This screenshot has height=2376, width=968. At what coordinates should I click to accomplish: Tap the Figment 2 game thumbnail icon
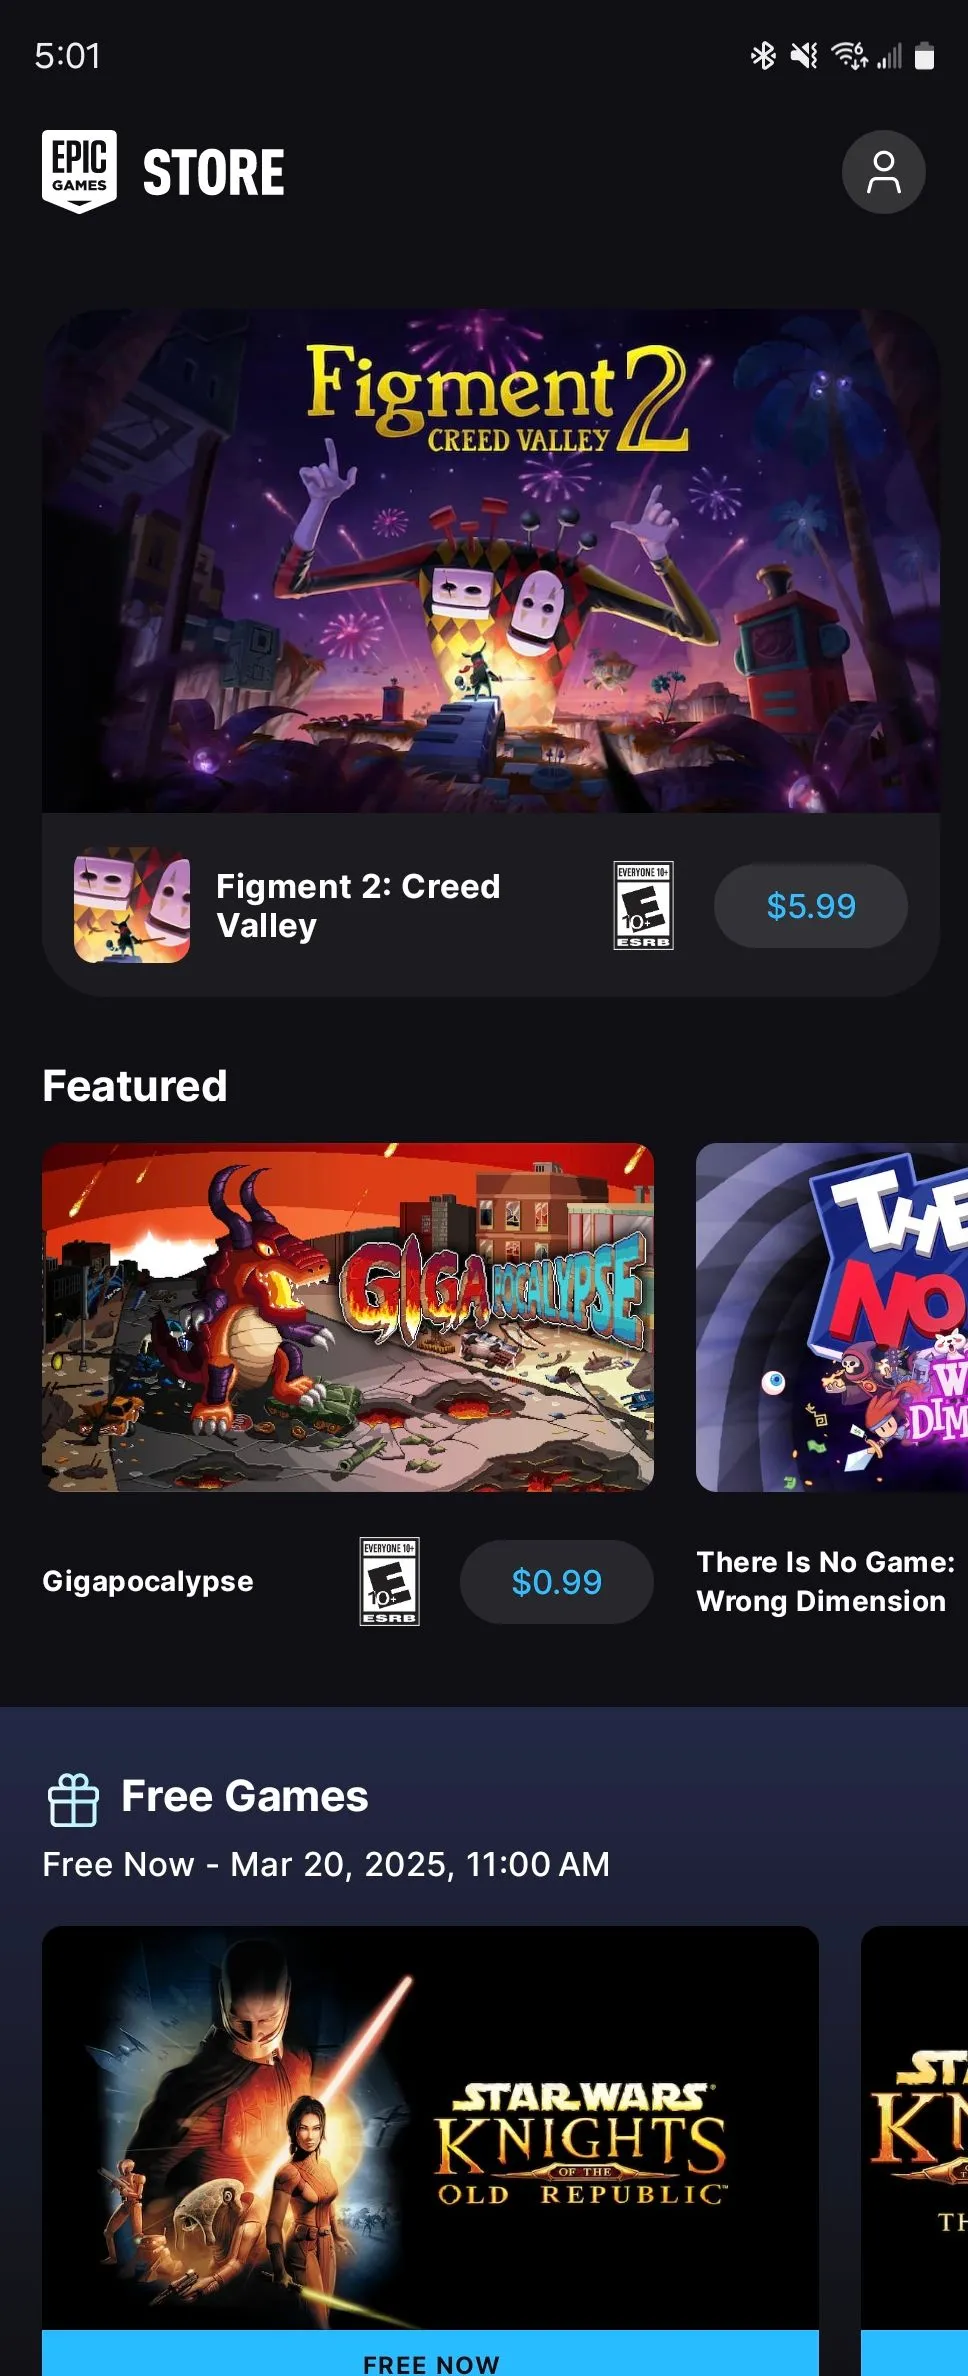[x=132, y=906]
